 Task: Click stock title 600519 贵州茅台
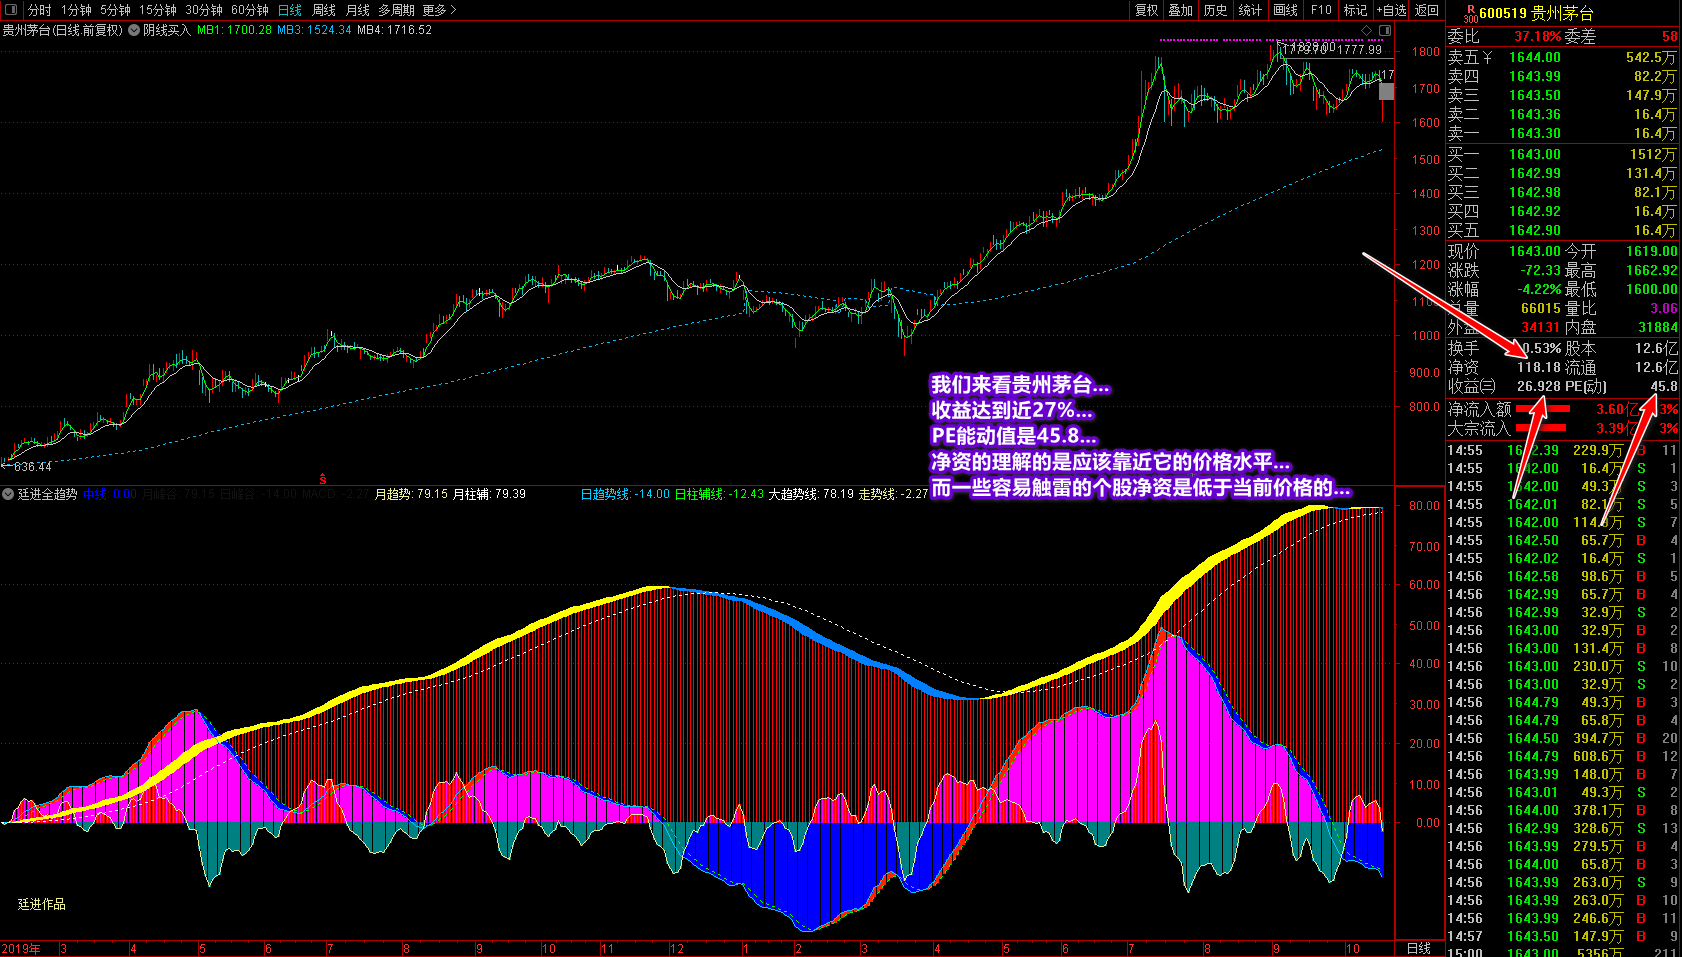(1536, 13)
